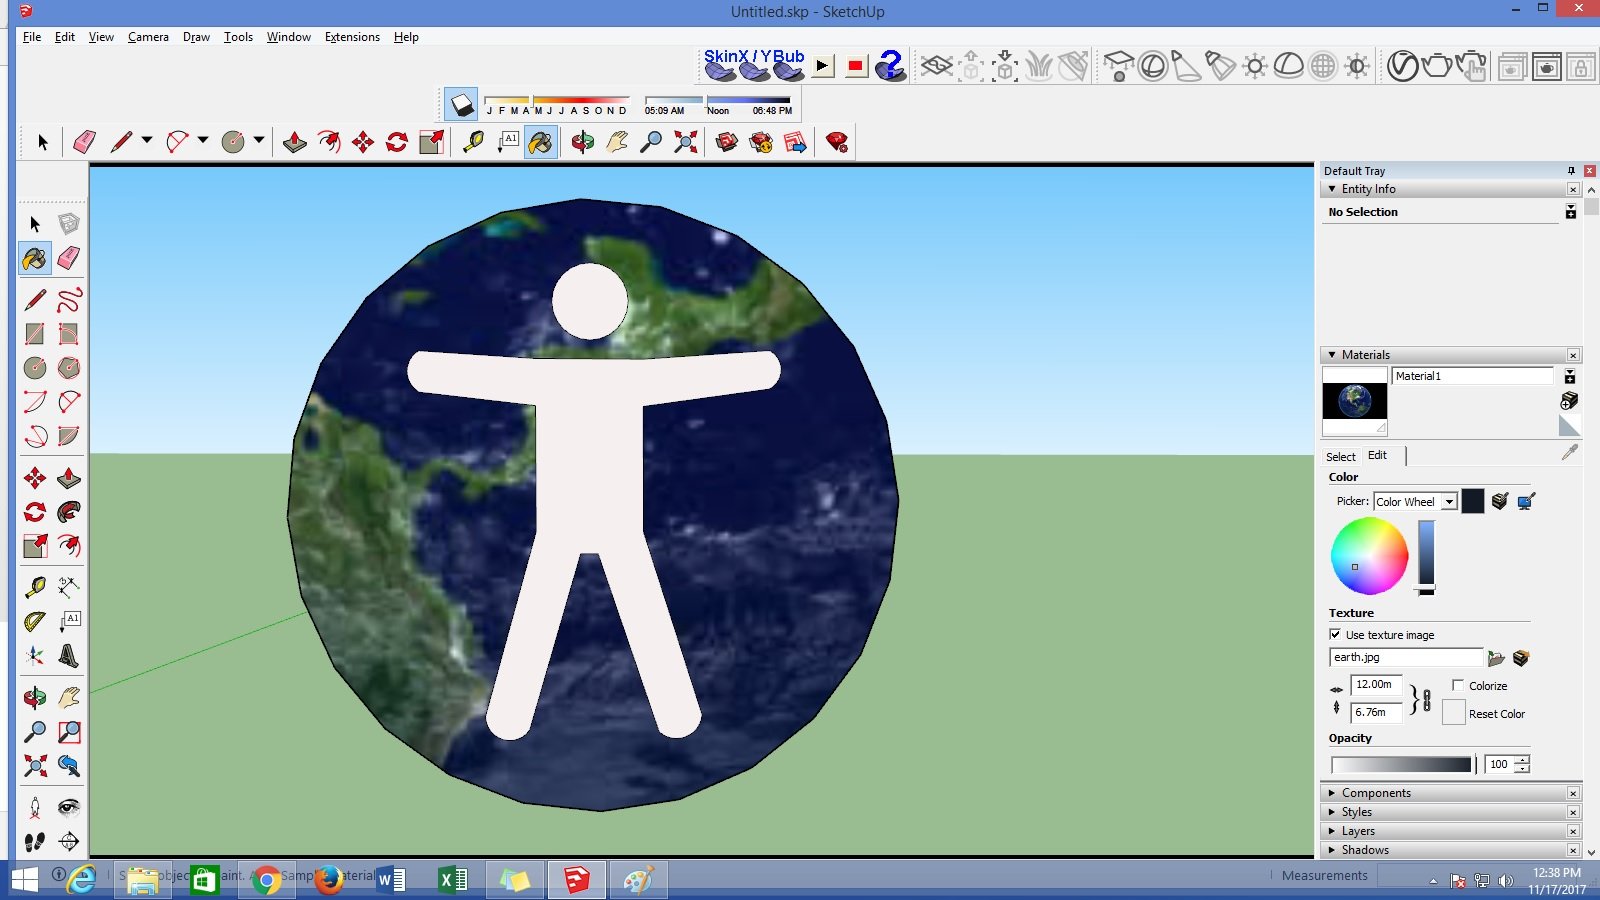Collapse the Materials panel

(x=1332, y=355)
